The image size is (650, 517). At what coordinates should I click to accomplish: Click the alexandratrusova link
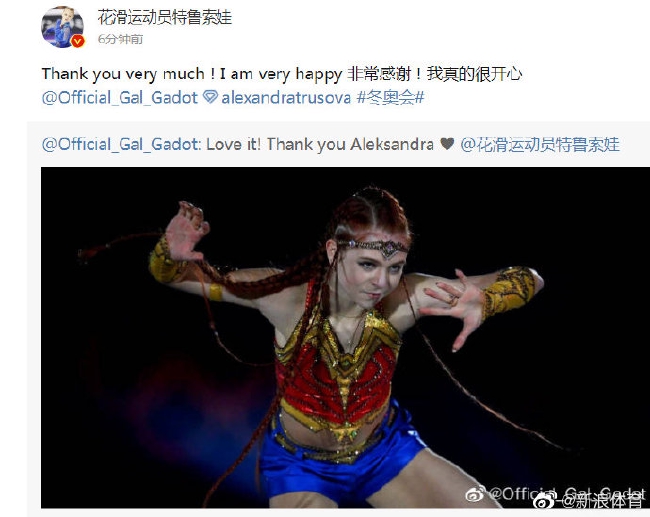[286, 98]
